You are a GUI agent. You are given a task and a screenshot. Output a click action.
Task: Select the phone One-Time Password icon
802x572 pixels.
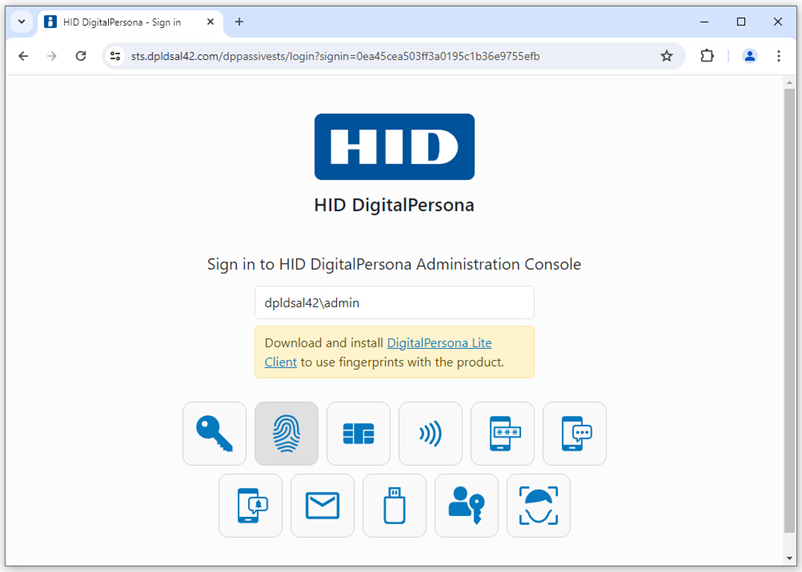click(x=503, y=433)
